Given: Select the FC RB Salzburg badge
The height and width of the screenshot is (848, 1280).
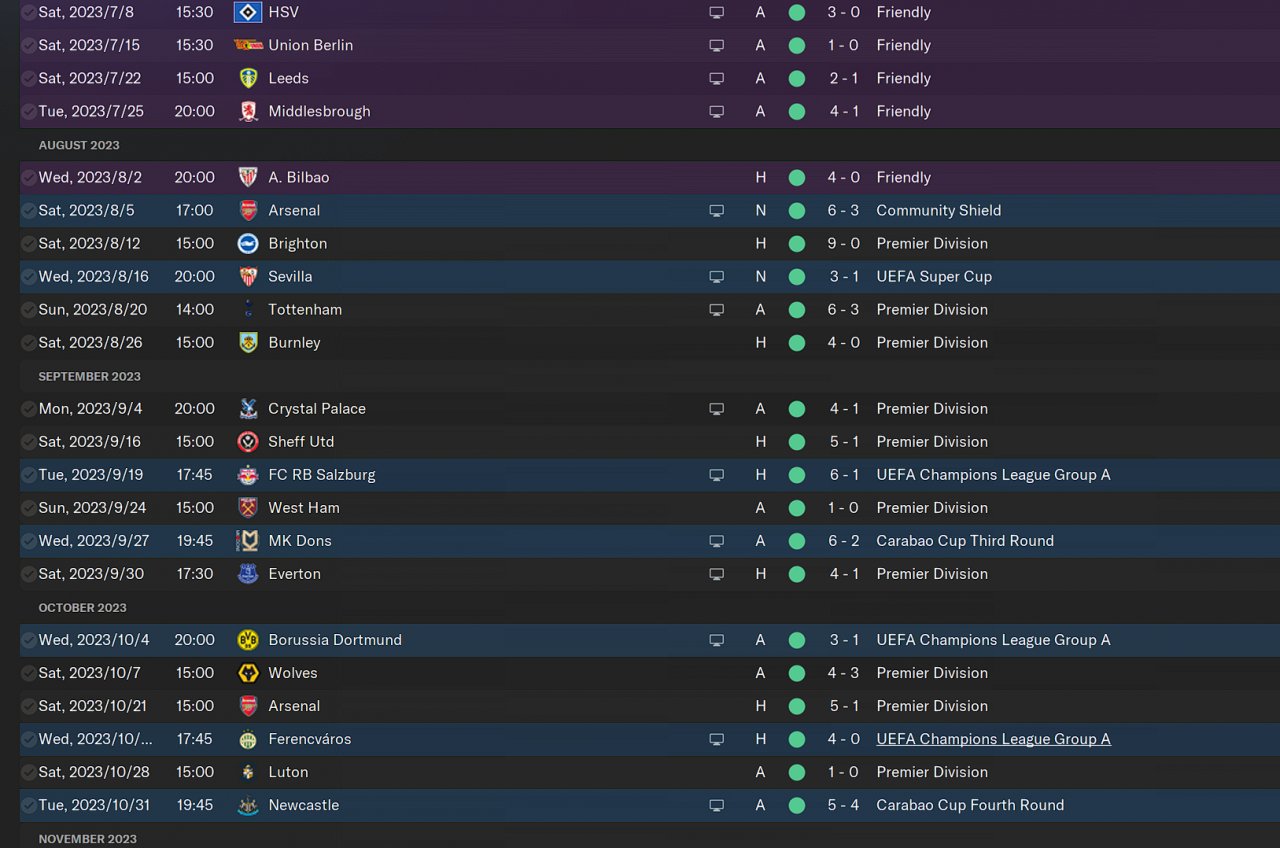Looking at the screenshot, I should pos(247,475).
